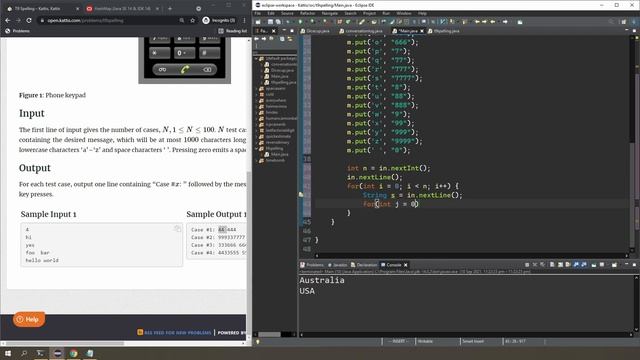The height and width of the screenshot is (360, 640).
Task: Maximize the editor area
Action: 634,31
